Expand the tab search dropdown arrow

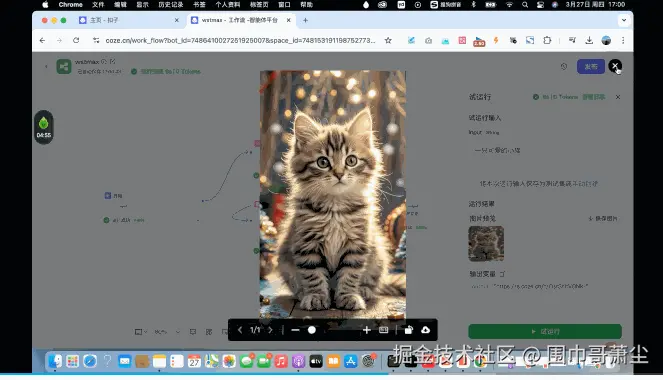pos(624,20)
